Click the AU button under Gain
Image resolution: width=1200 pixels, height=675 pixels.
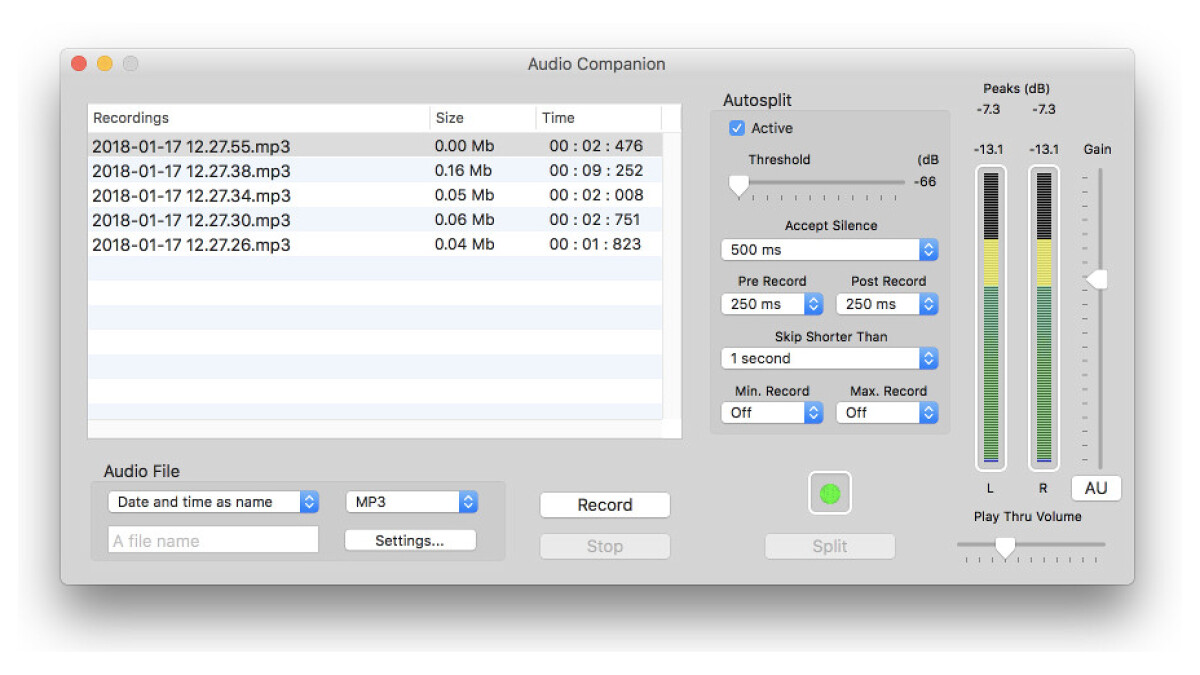pyautogui.click(x=1096, y=488)
